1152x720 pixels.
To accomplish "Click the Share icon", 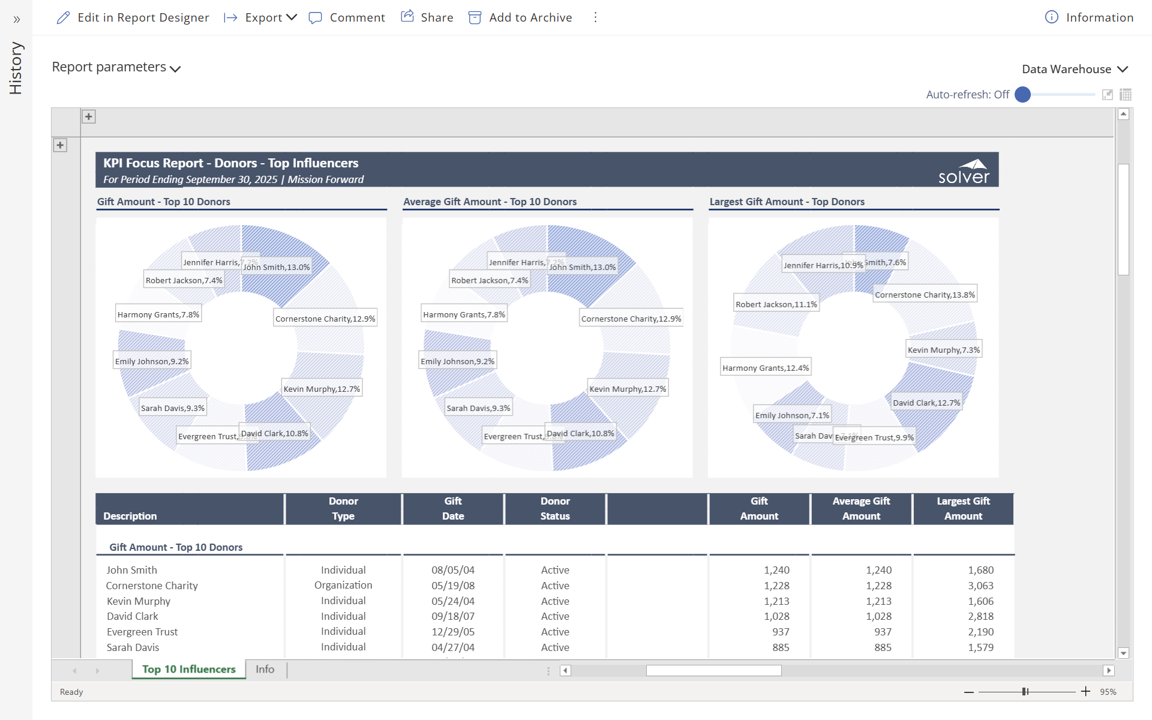I will click(x=407, y=17).
